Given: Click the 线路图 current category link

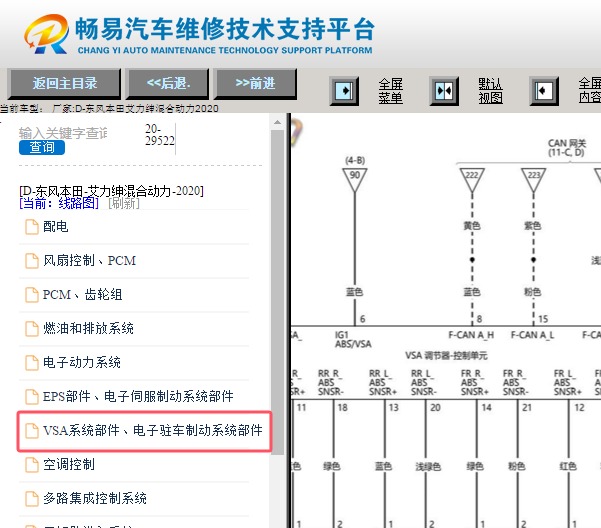Looking at the screenshot, I should (x=78, y=203).
